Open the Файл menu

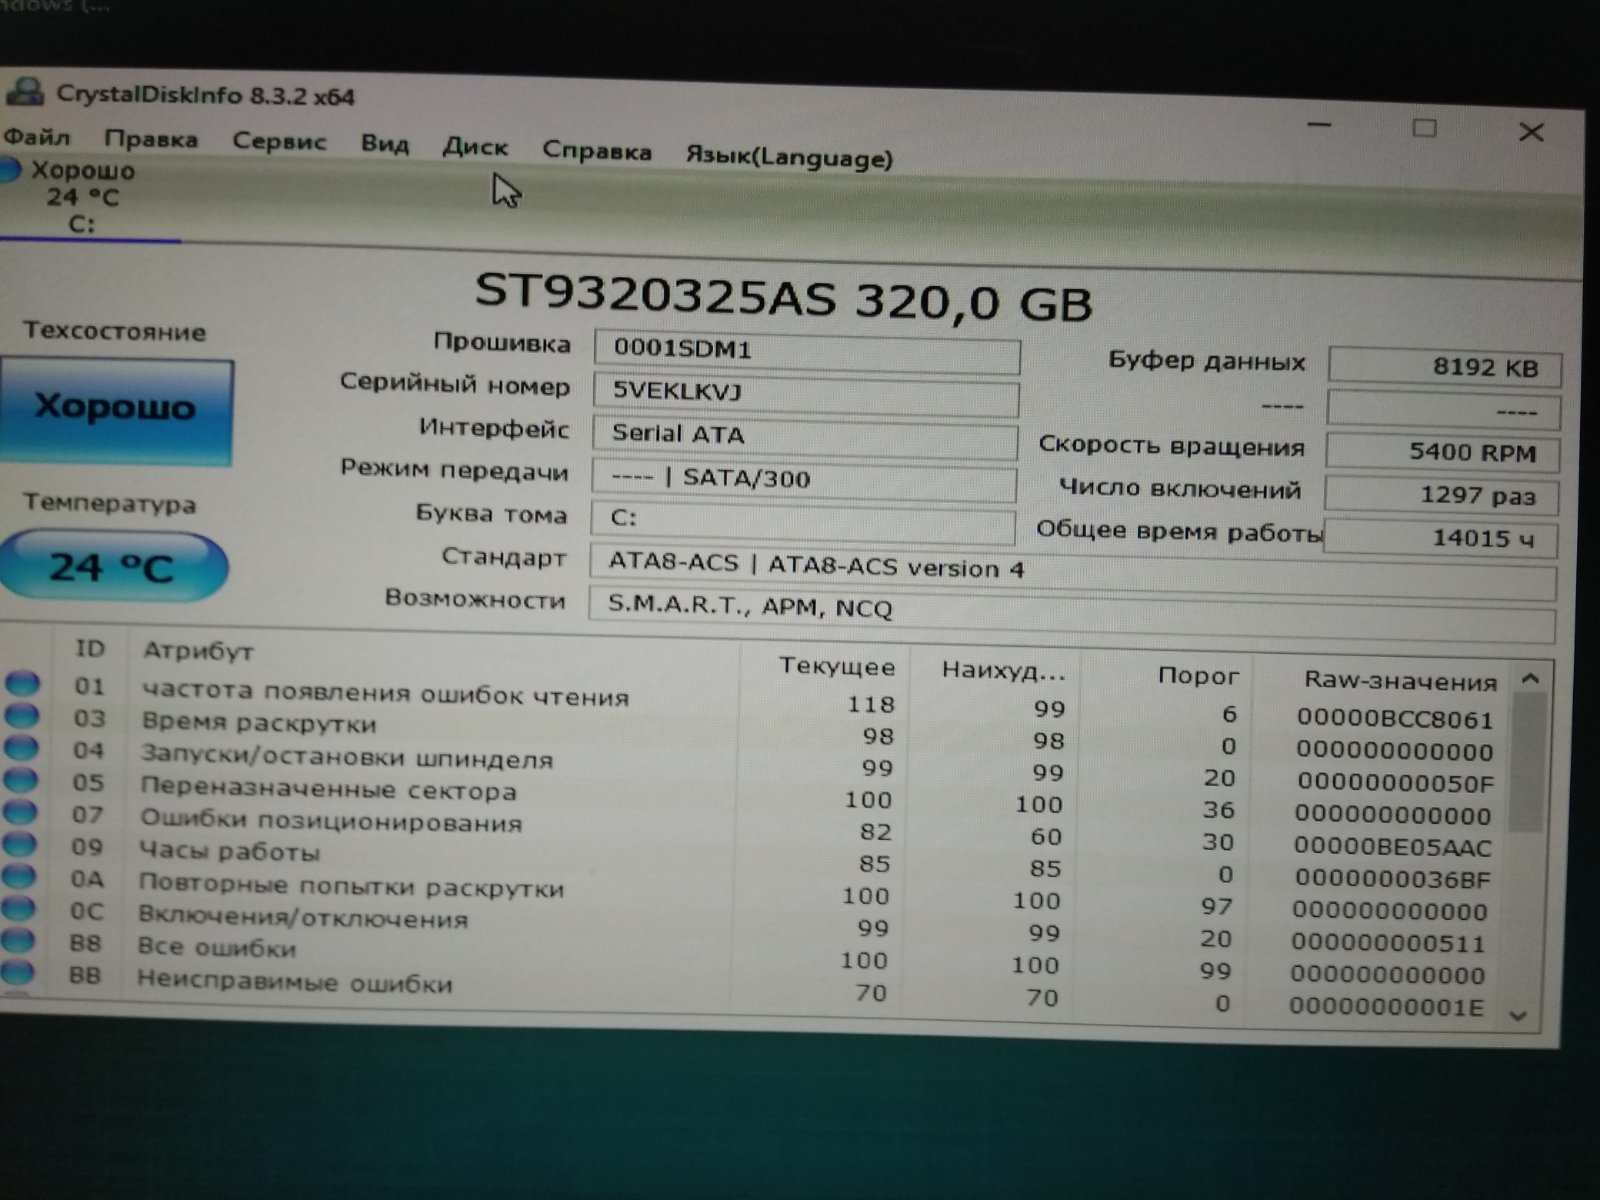[x=37, y=136]
